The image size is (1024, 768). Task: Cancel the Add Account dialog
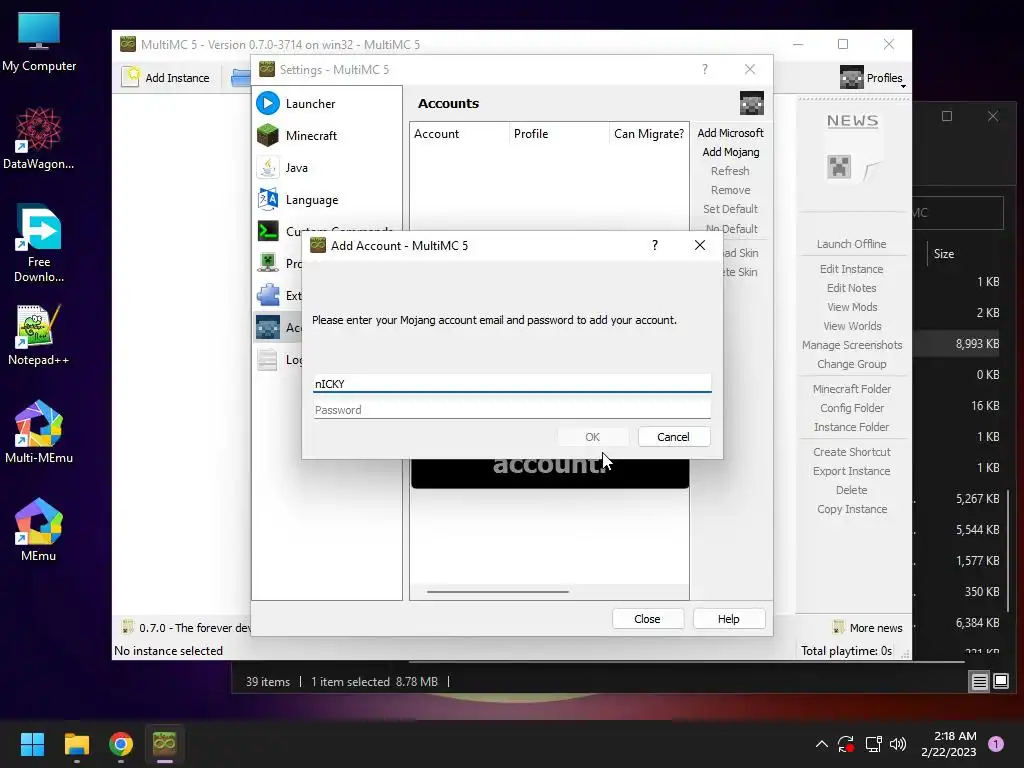[673, 437]
